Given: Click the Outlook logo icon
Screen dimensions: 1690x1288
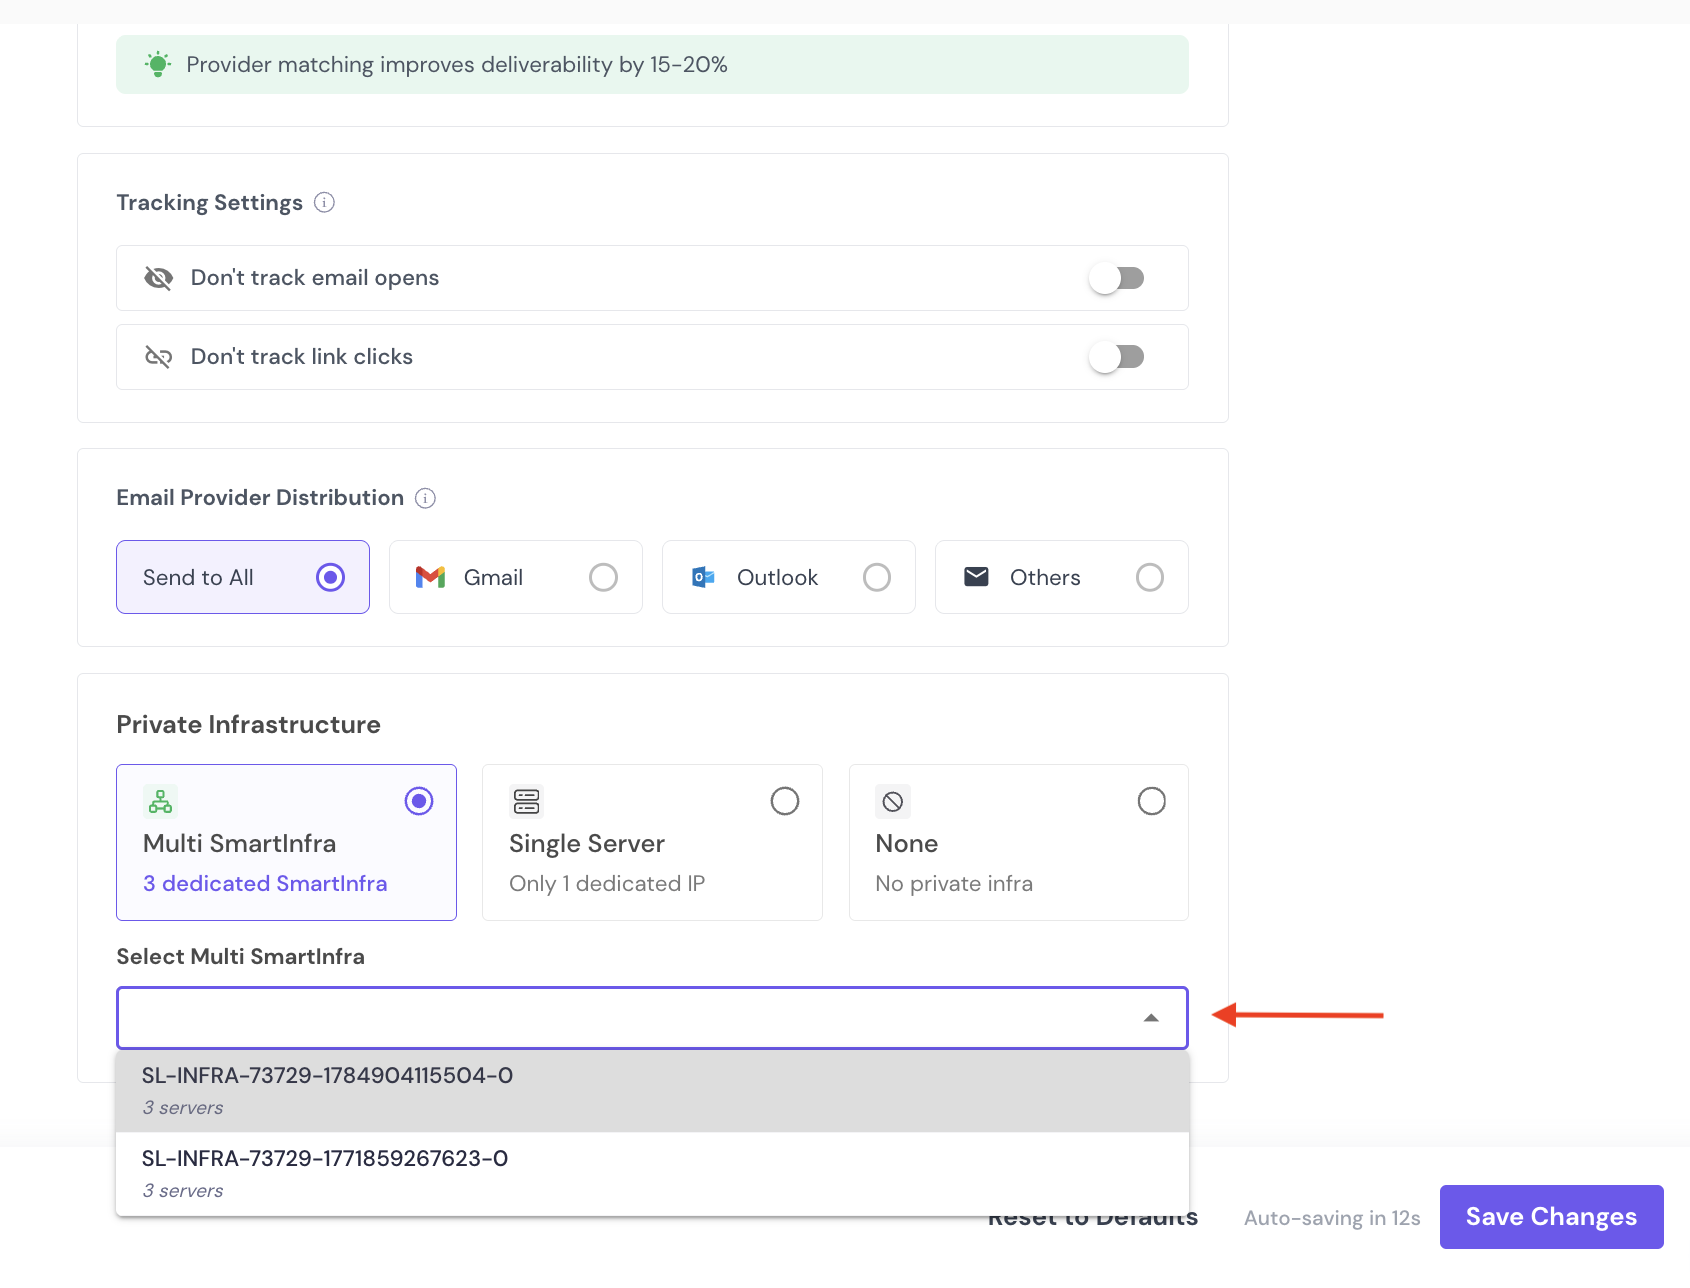Looking at the screenshot, I should click(x=703, y=577).
